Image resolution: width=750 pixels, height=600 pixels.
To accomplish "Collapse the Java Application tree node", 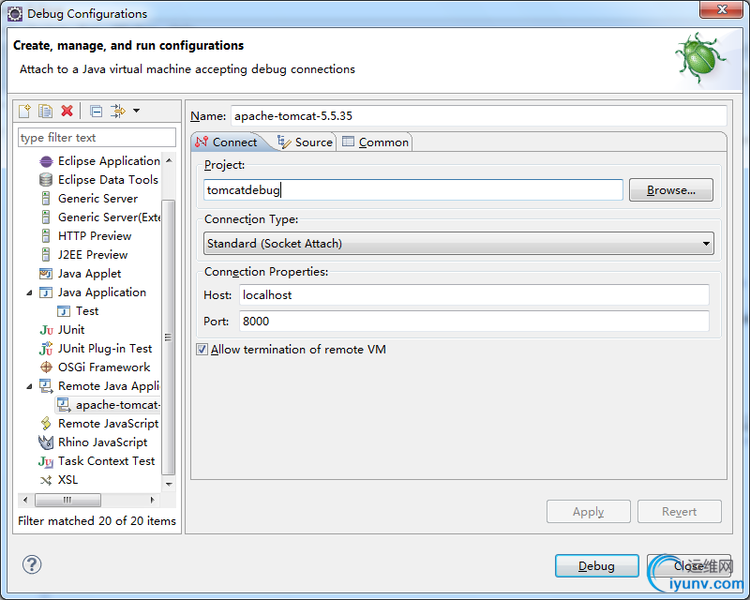I will click(x=30, y=293).
